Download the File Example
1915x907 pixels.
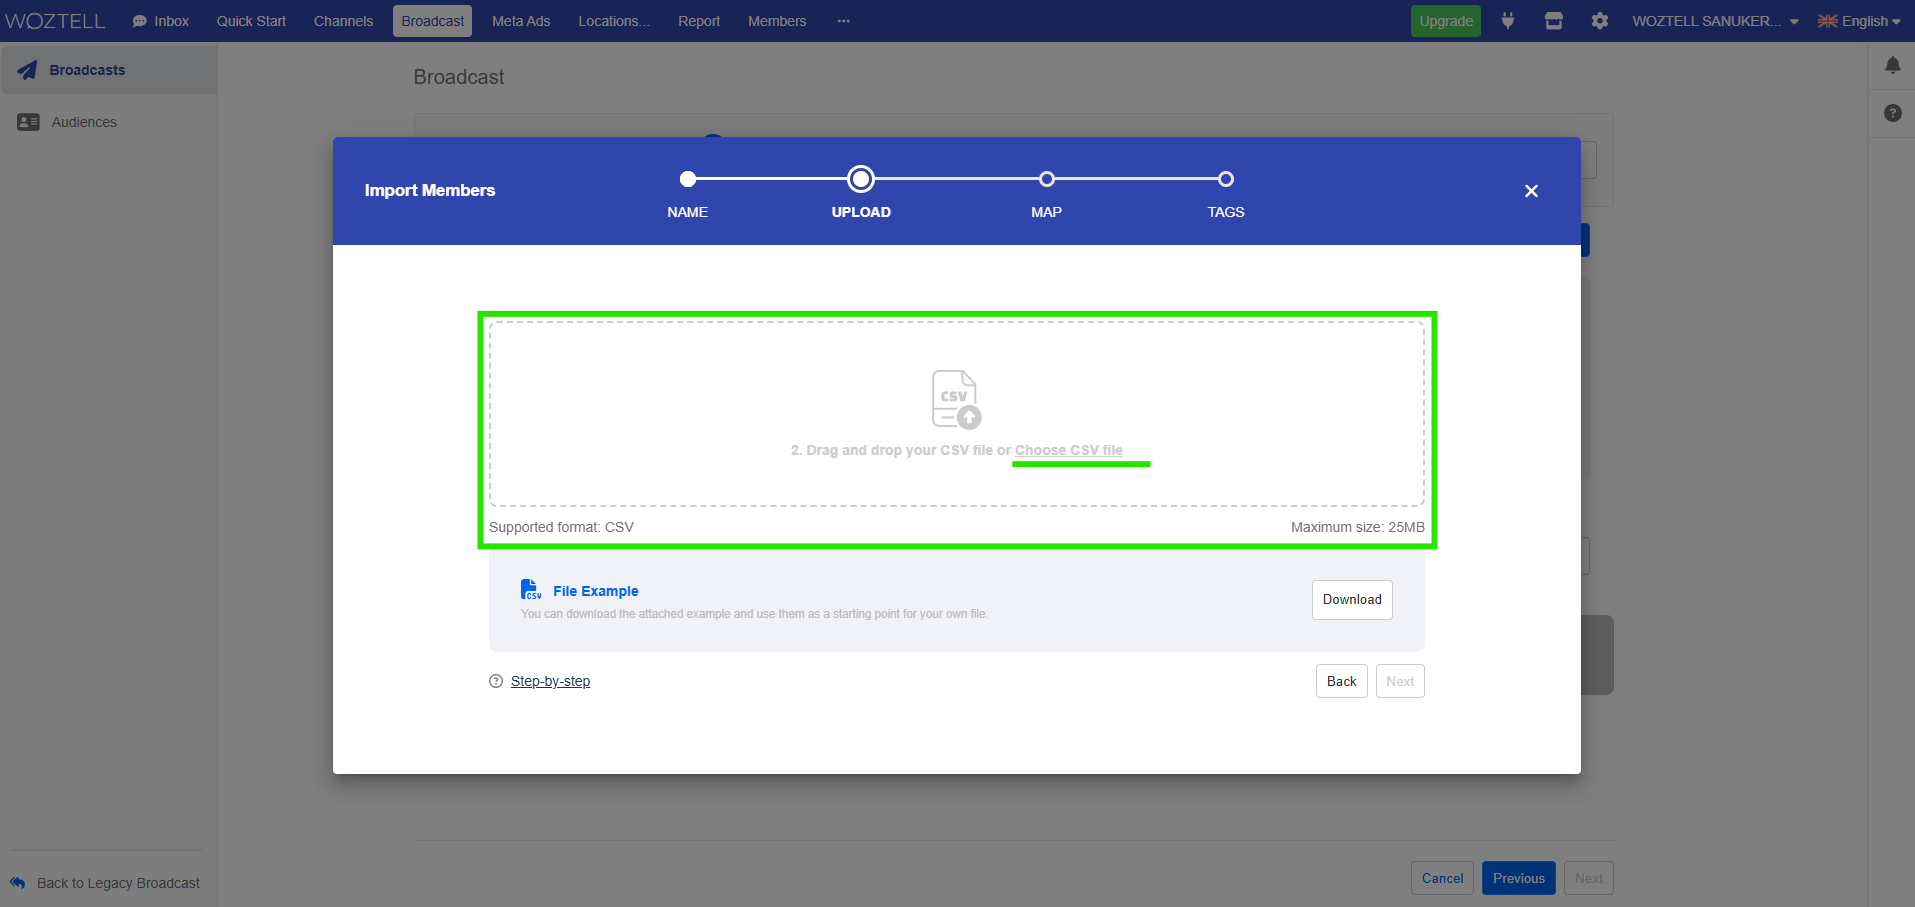pyautogui.click(x=1351, y=599)
